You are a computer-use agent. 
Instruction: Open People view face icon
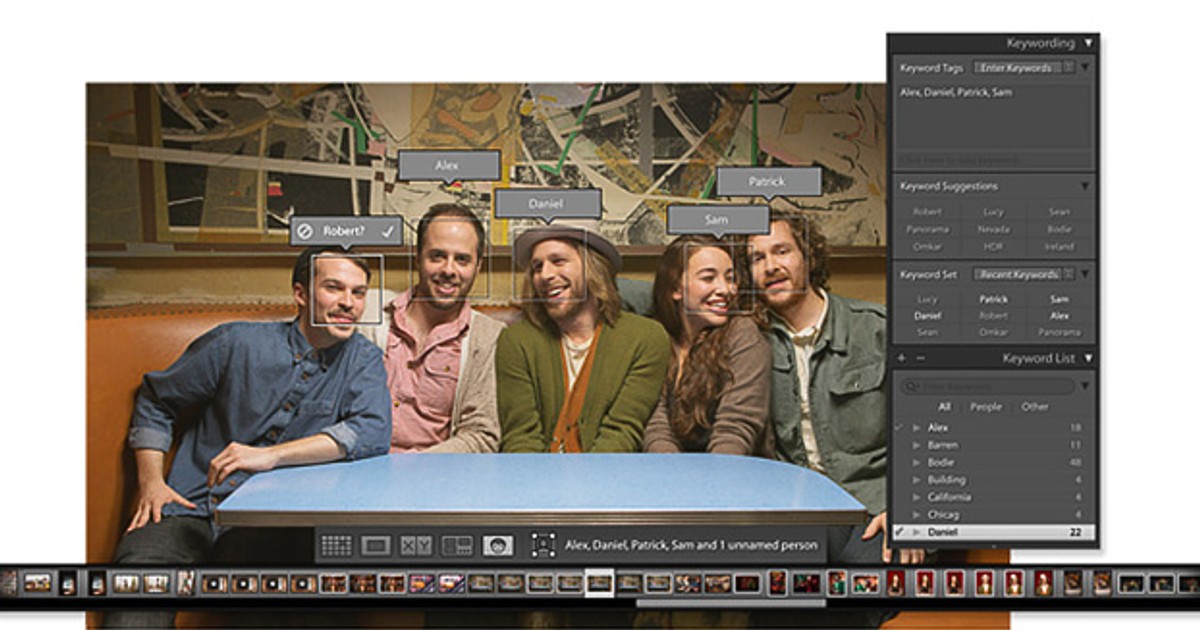[497, 546]
